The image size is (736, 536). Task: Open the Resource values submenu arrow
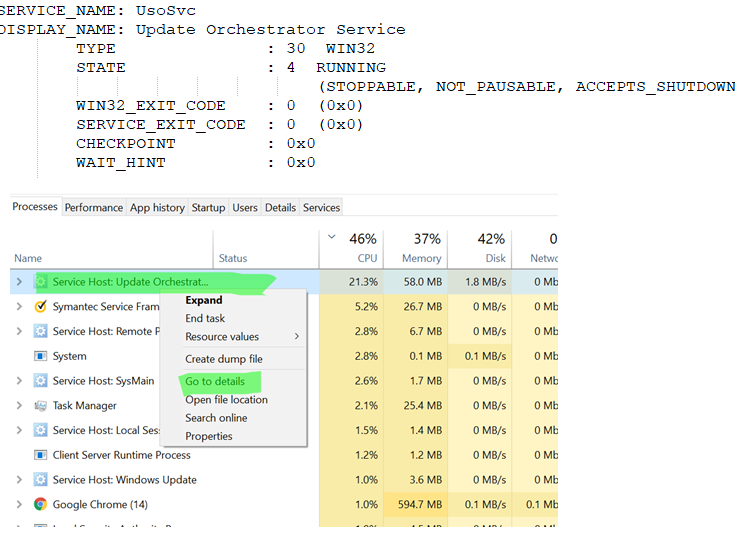[297, 337]
